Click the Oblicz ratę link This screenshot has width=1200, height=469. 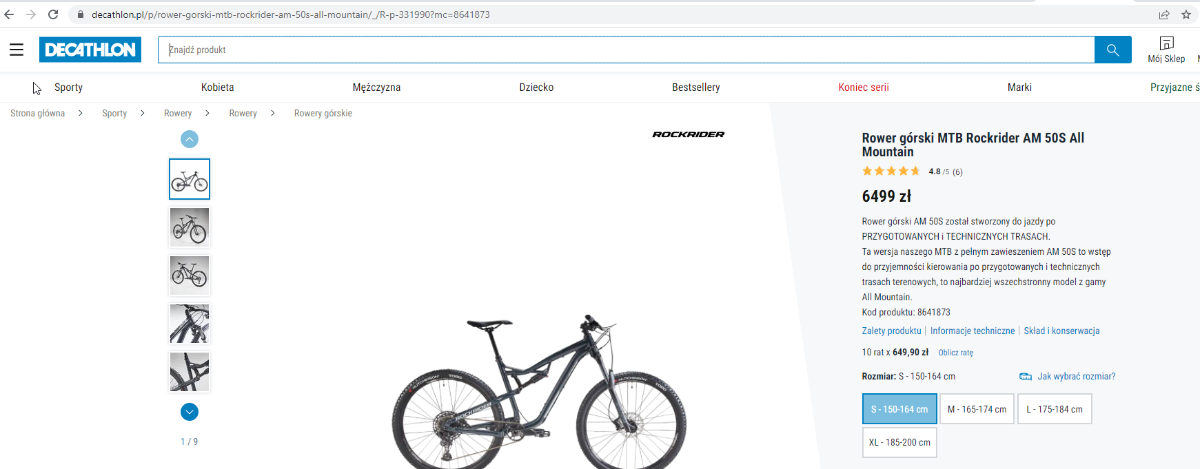coord(955,352)
